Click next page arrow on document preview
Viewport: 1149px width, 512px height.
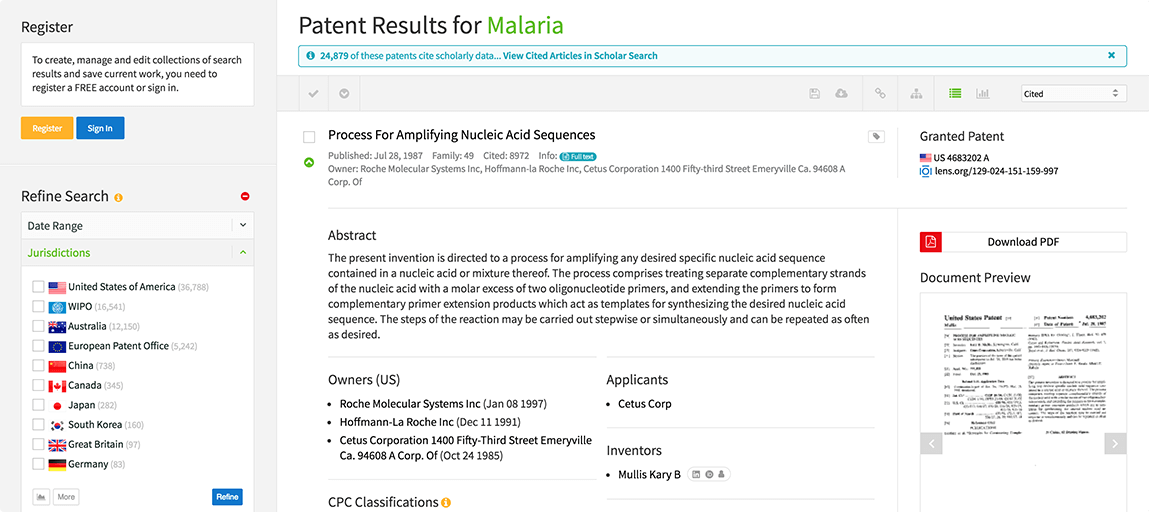tap(1115, 443)
